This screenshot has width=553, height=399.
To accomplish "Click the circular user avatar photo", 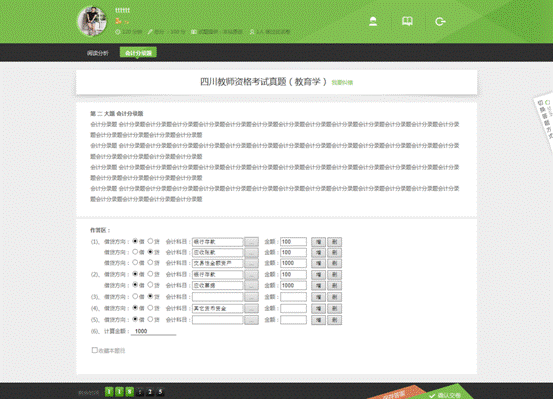I will coord(92,22).
